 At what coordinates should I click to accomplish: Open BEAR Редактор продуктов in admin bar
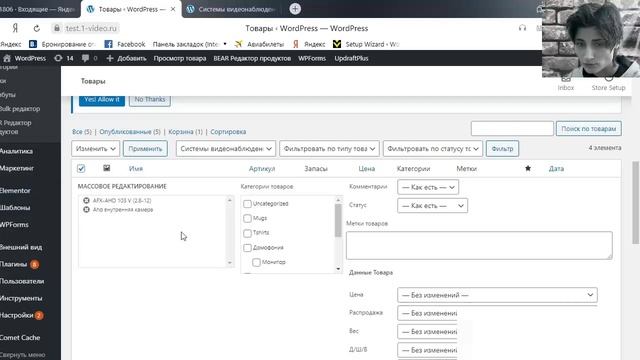click(x=252, y=58)
